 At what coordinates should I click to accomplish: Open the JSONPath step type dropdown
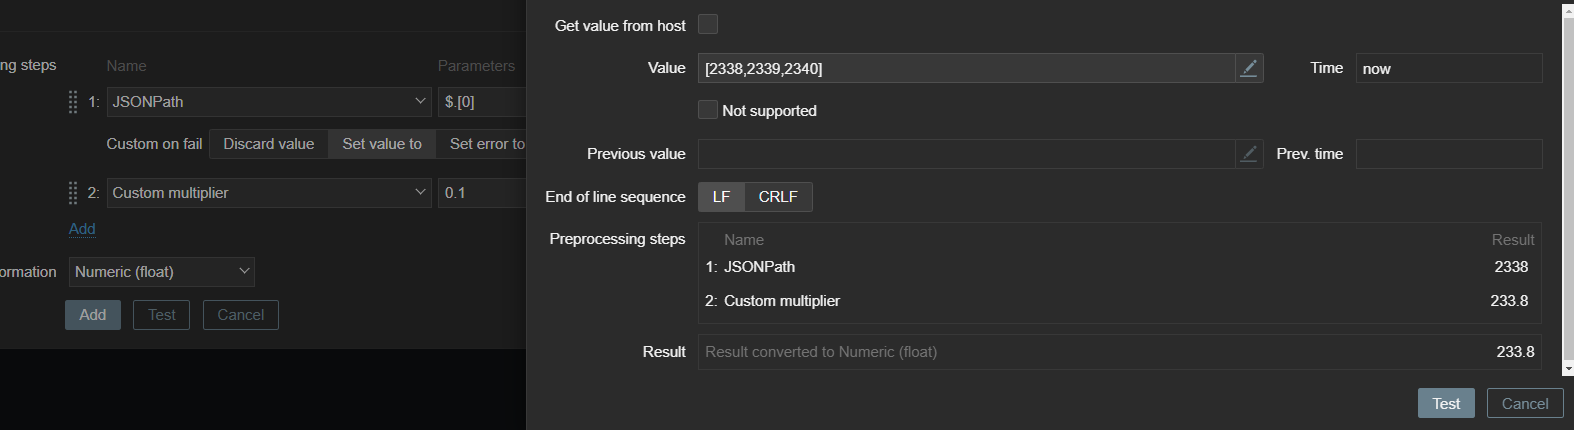click(x=269, y=102)
